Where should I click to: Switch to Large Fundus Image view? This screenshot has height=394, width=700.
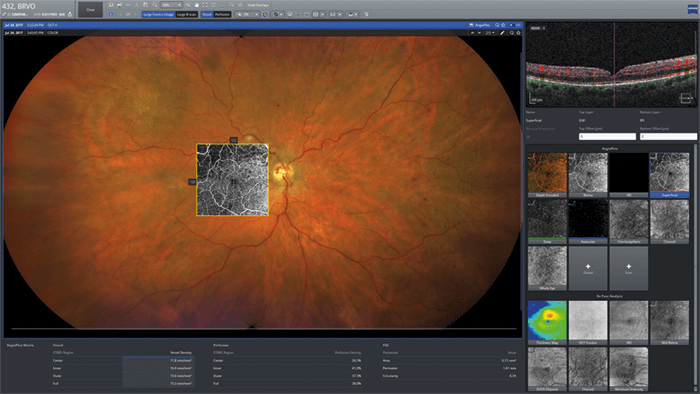pyautogui.click(x=158, y=14)
